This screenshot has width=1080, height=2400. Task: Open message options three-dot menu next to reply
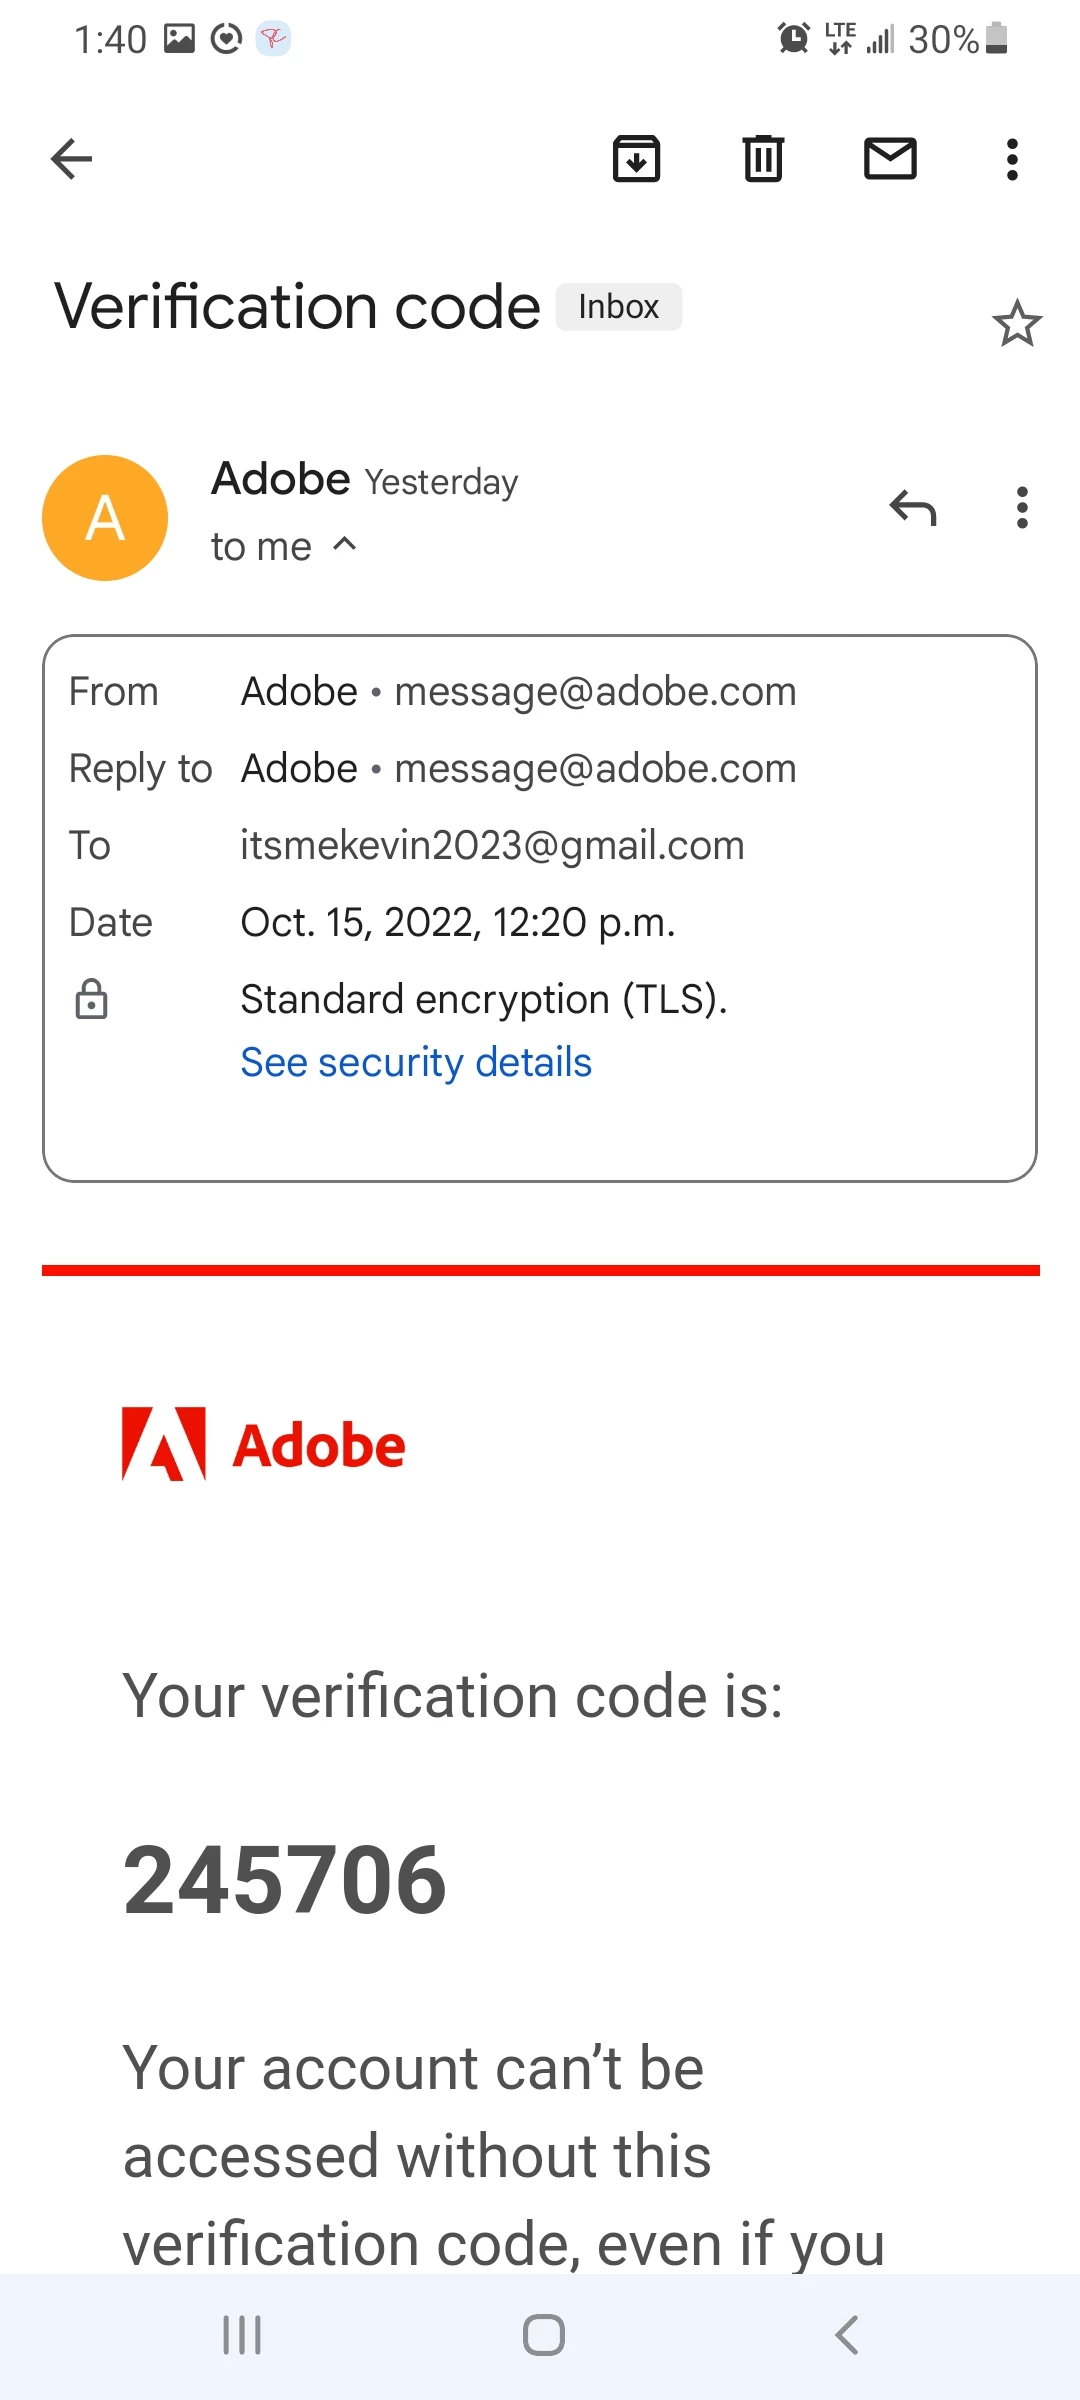(1021, 508)
